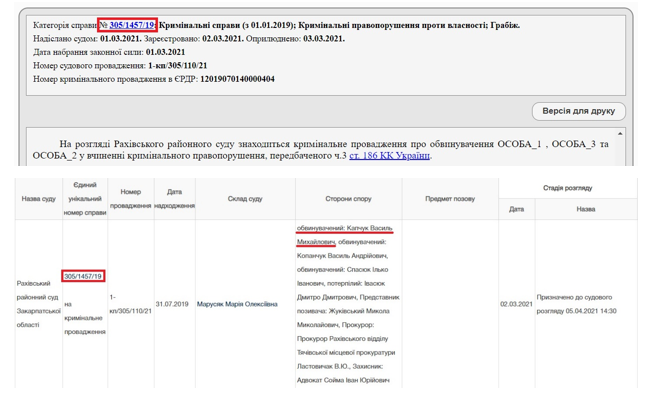Viewport: 657px width, 403px height.
Task: Click the Склад суду column header
Action: [x=244, y=199]
